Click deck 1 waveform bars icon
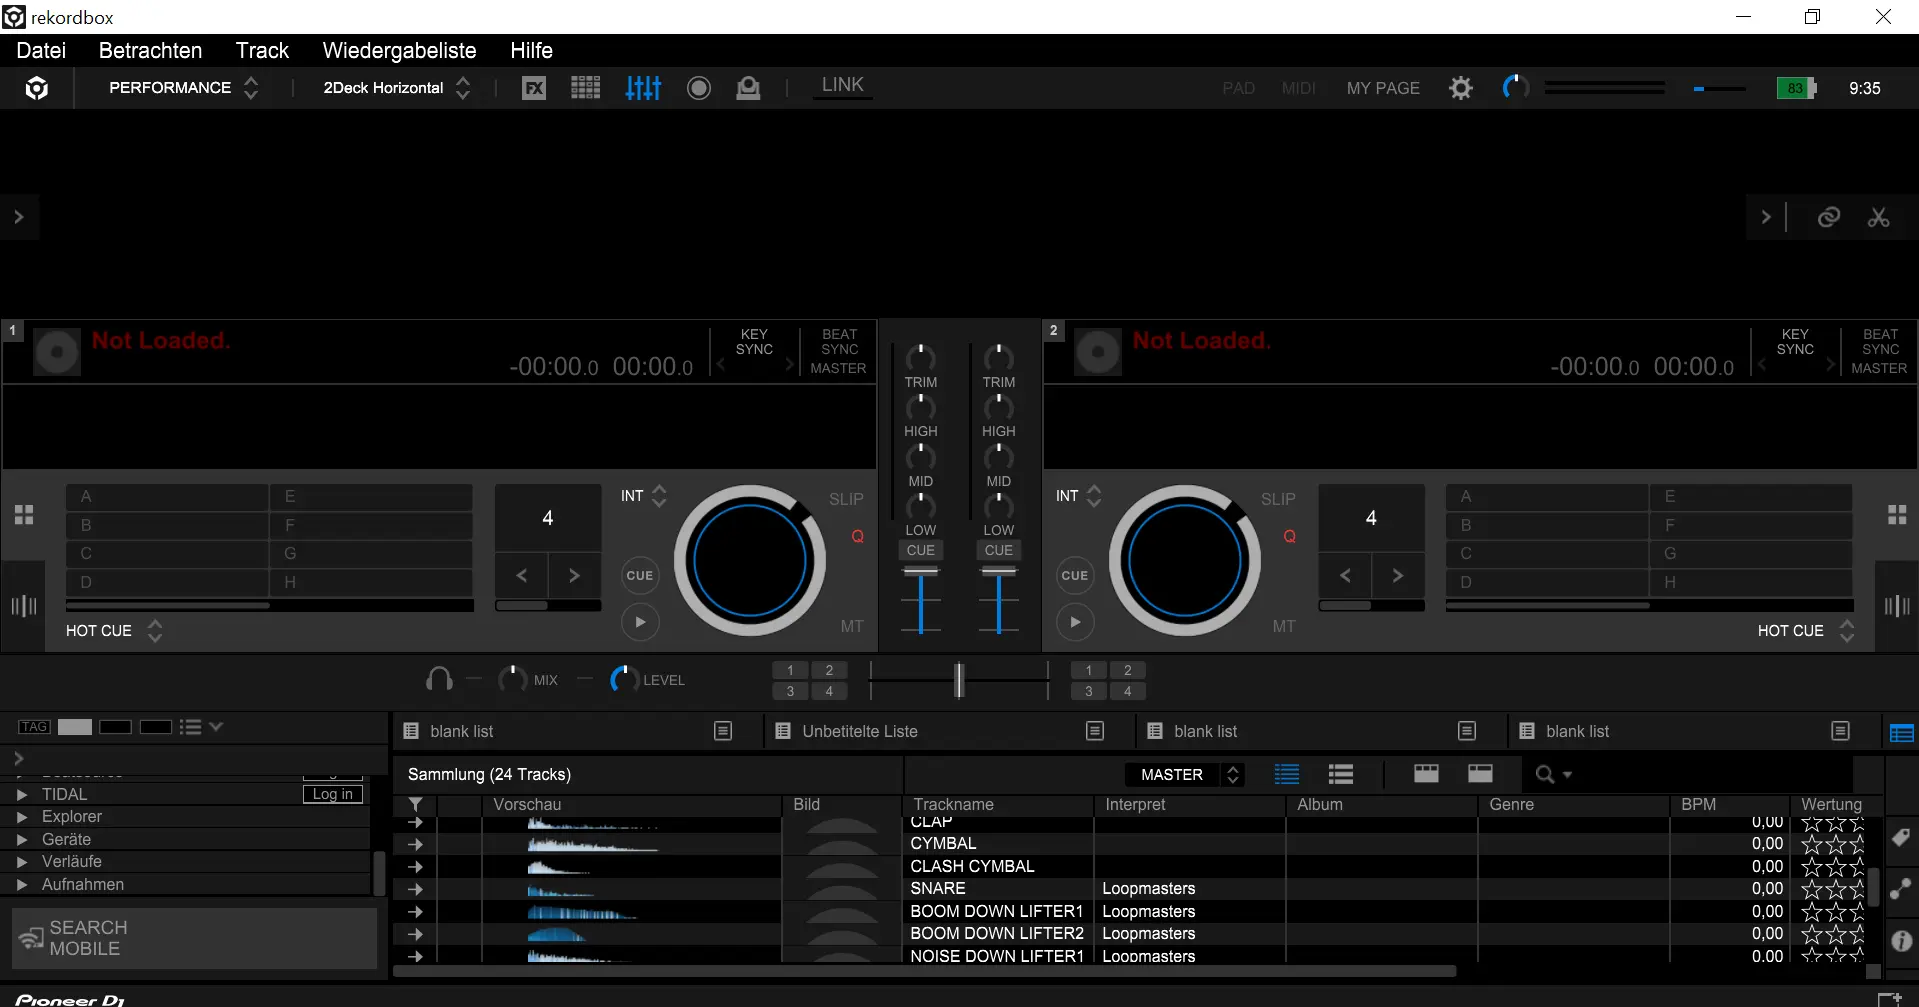 tap(24, 606)
